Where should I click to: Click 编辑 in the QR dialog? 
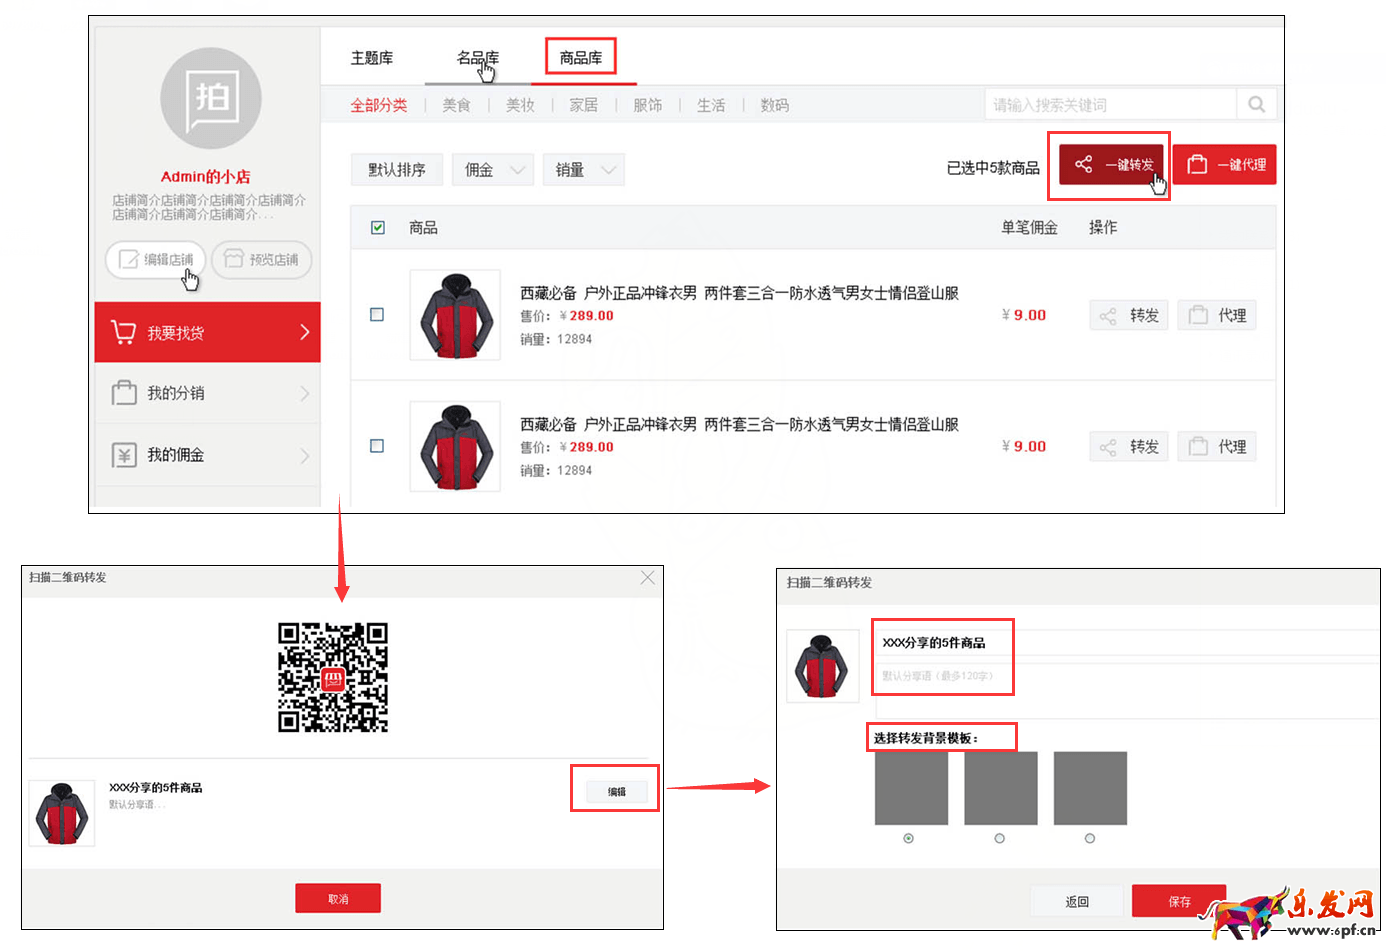coord(617,791)
